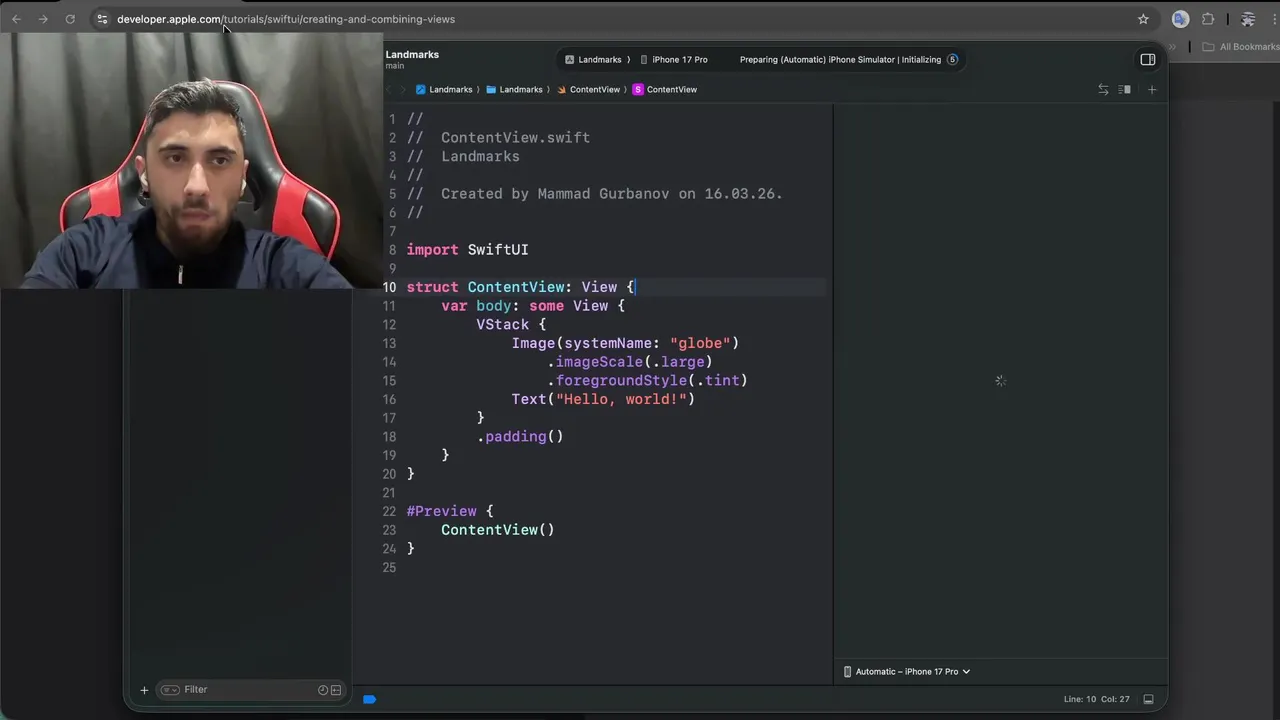The width and height of the screenshot is (1280, 720).
Task: Bookmark this page with the star icon
Action: point(1143,19)
